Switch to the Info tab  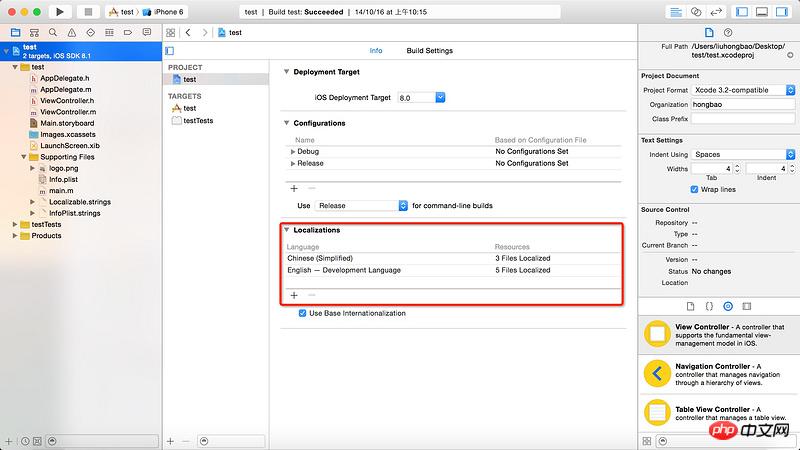point(376,51)
